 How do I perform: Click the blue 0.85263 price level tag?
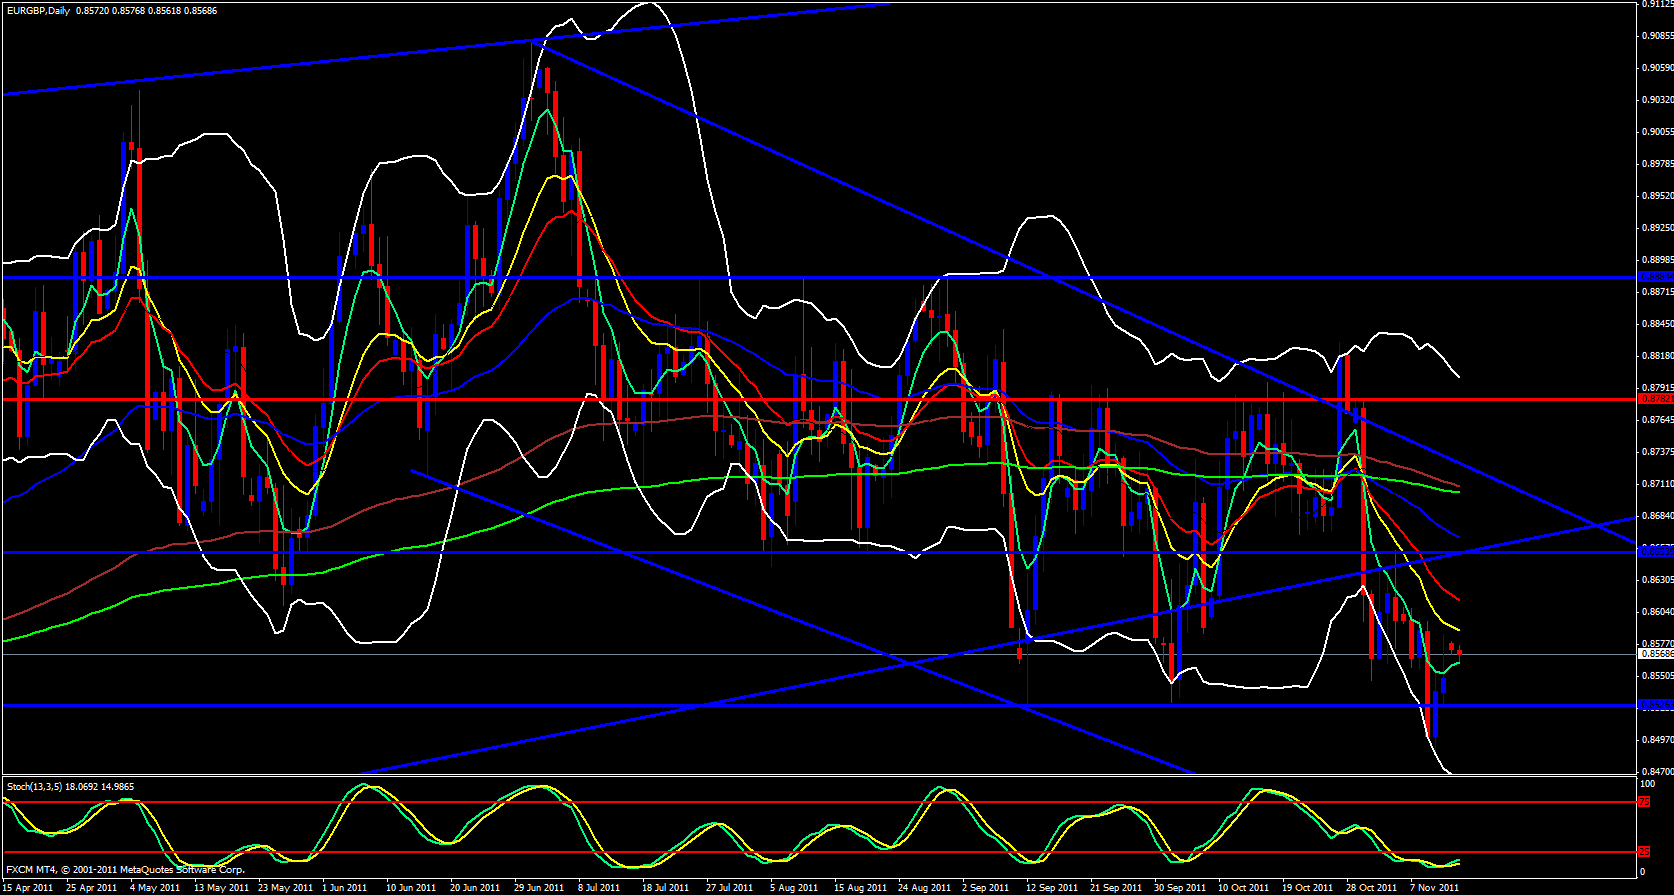pyautogui.click(x=1655, y=705)
